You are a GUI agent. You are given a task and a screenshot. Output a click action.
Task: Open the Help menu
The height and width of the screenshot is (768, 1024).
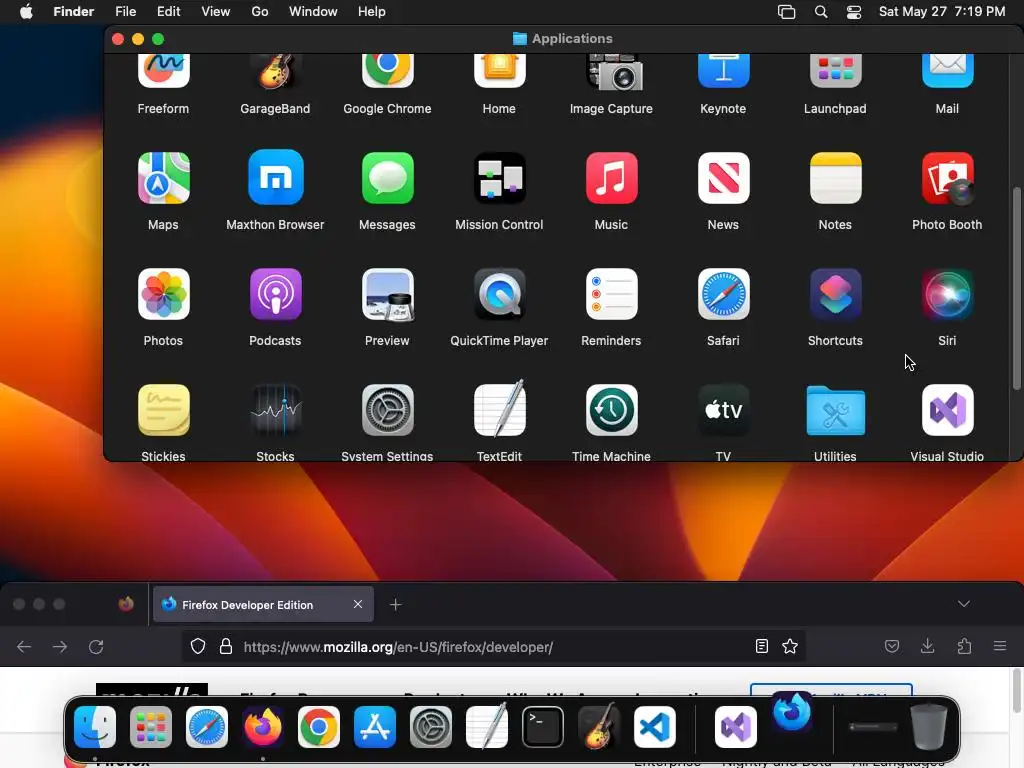click(x=372, y=12)
